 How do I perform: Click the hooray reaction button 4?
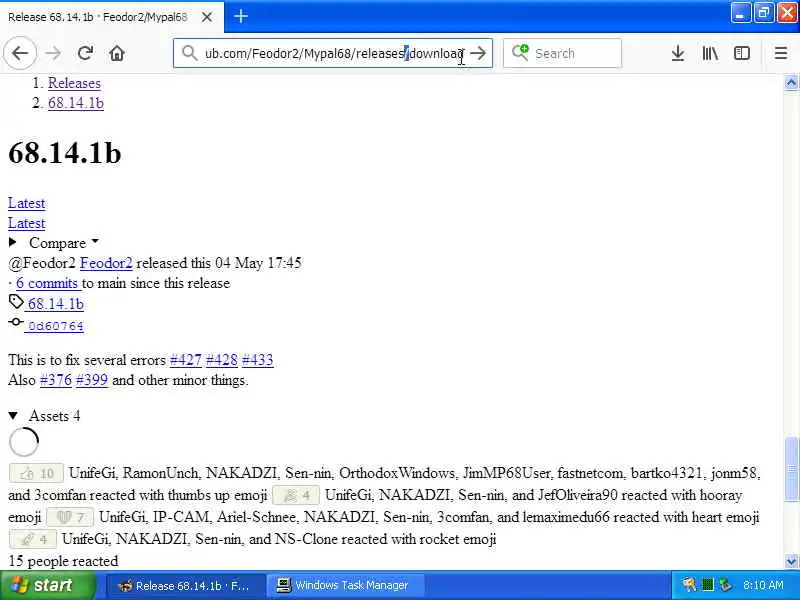(296, 495)
